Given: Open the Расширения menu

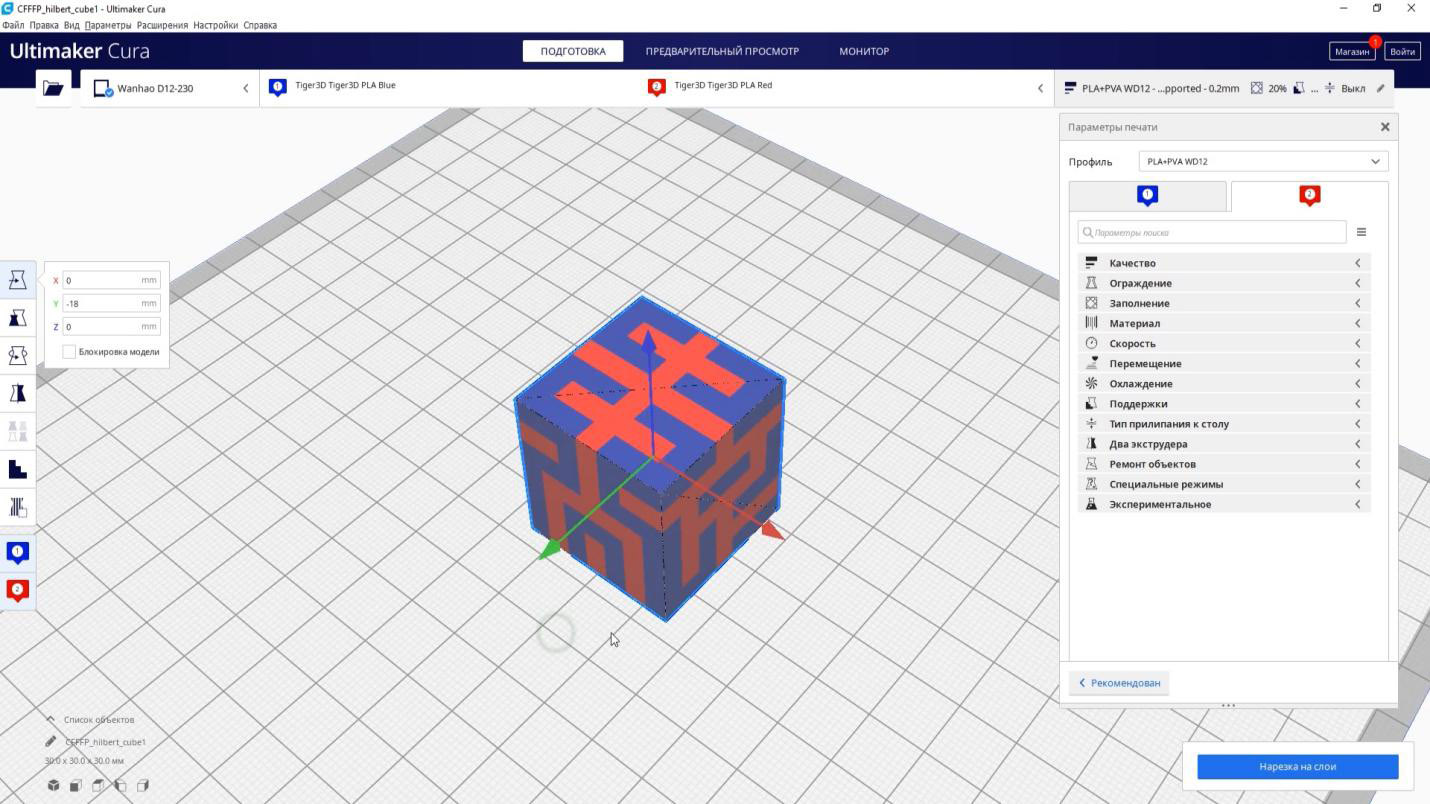Looking at the screenshot, I should tap(162, 25).
